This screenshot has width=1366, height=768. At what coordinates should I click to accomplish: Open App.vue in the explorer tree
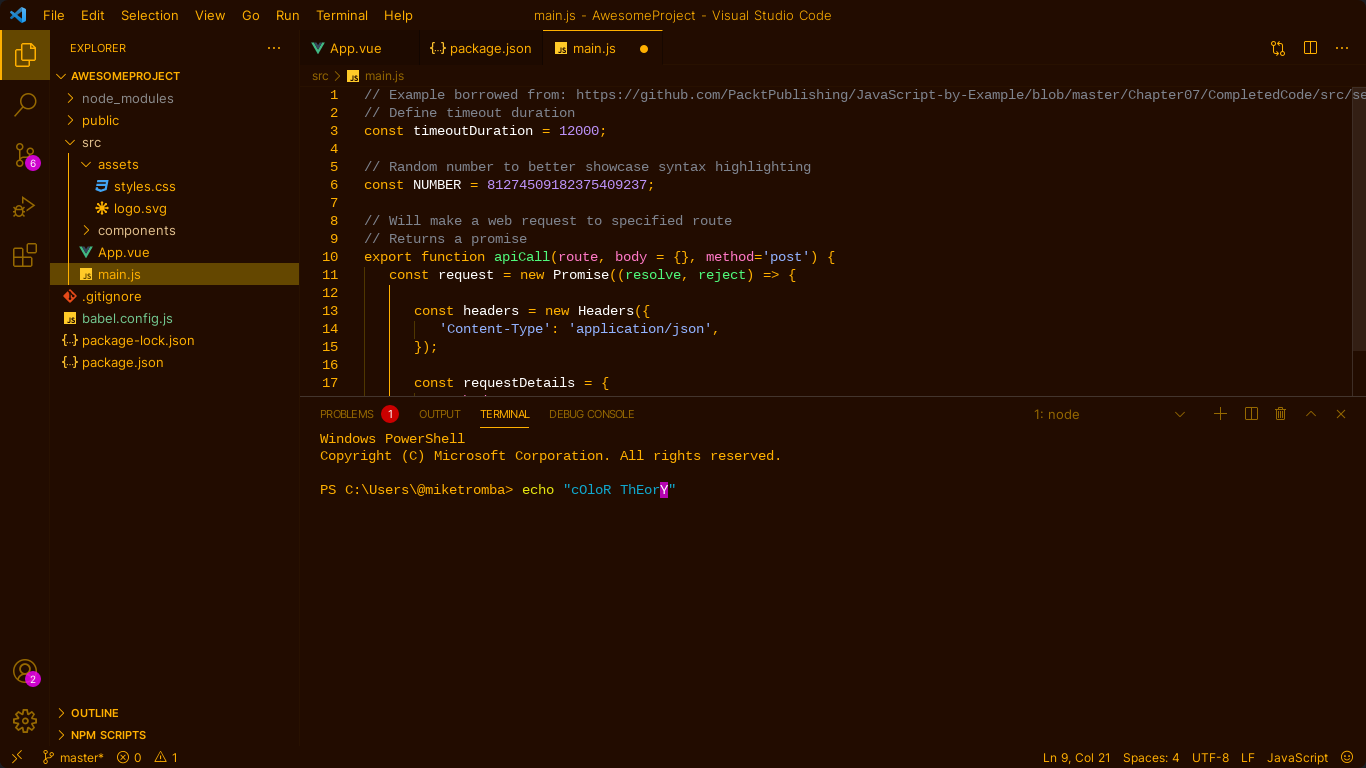[x=123, y=252]
